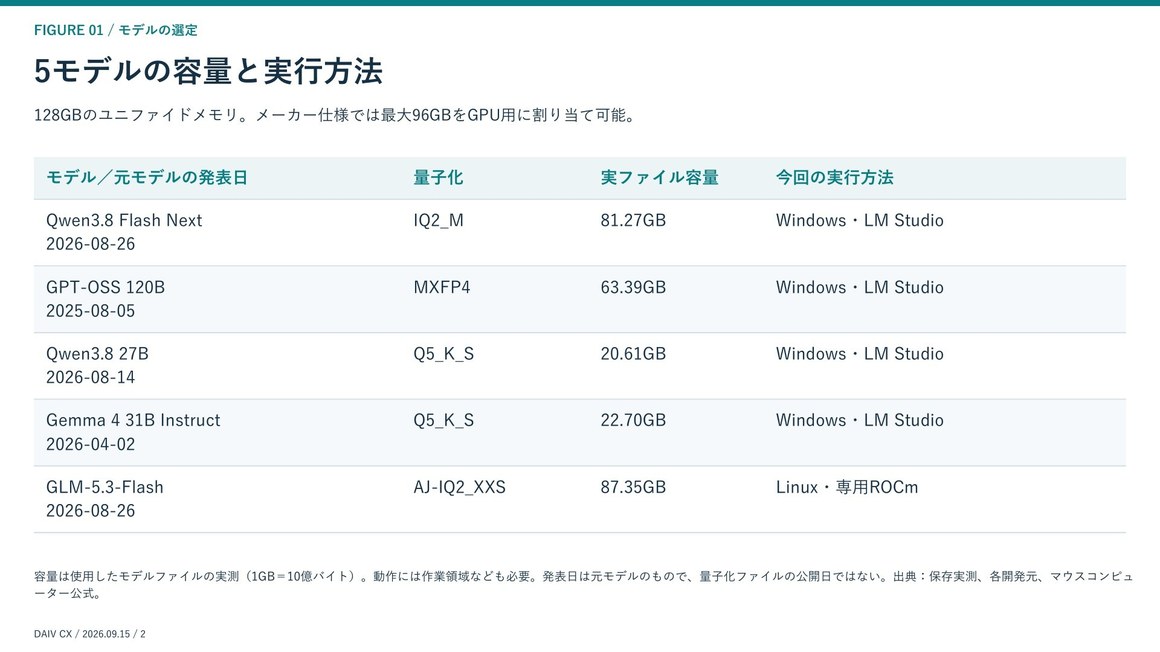Click the date '2026-08-26' under Qwen3.8 Flash Next

(90, 244)
